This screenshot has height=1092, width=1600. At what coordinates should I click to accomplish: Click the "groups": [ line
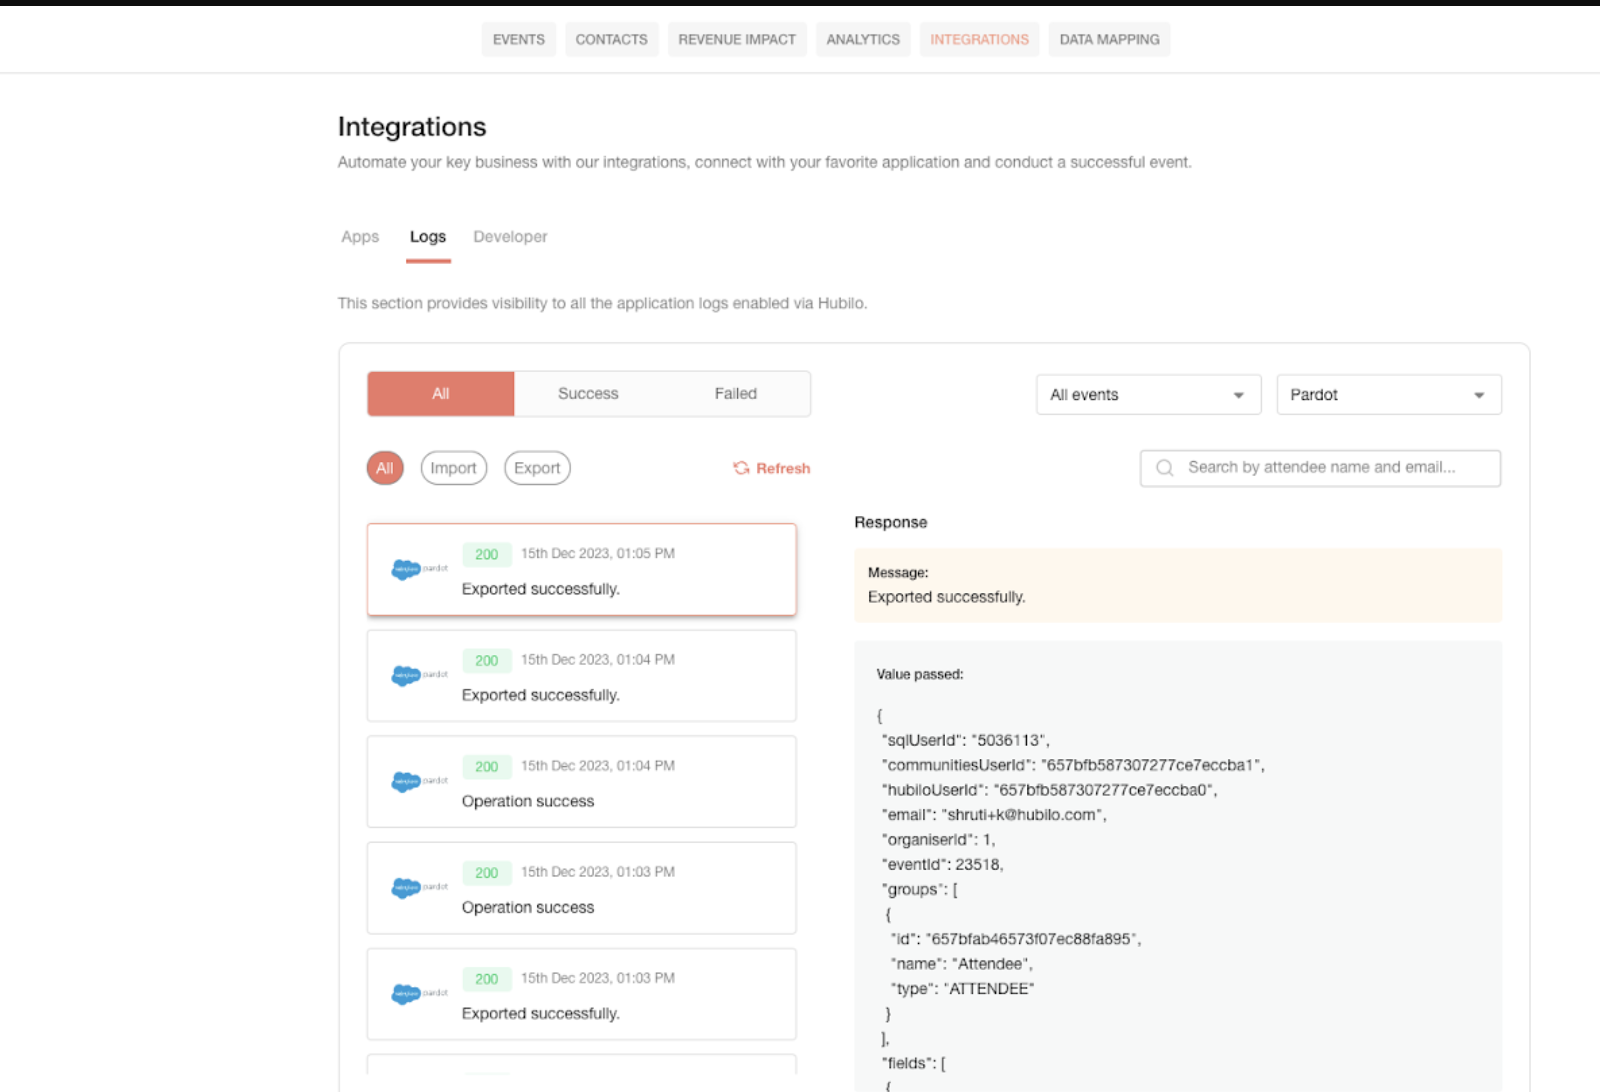tap(919, 889)
